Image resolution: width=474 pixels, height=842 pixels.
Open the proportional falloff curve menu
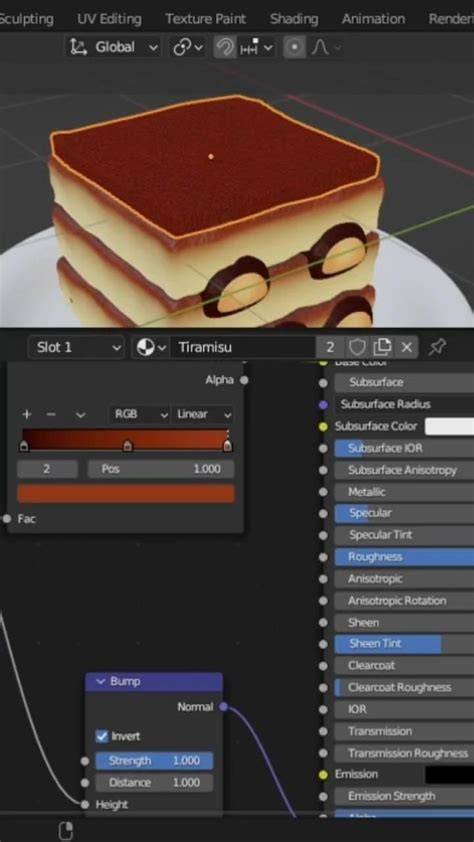[325, 47]
